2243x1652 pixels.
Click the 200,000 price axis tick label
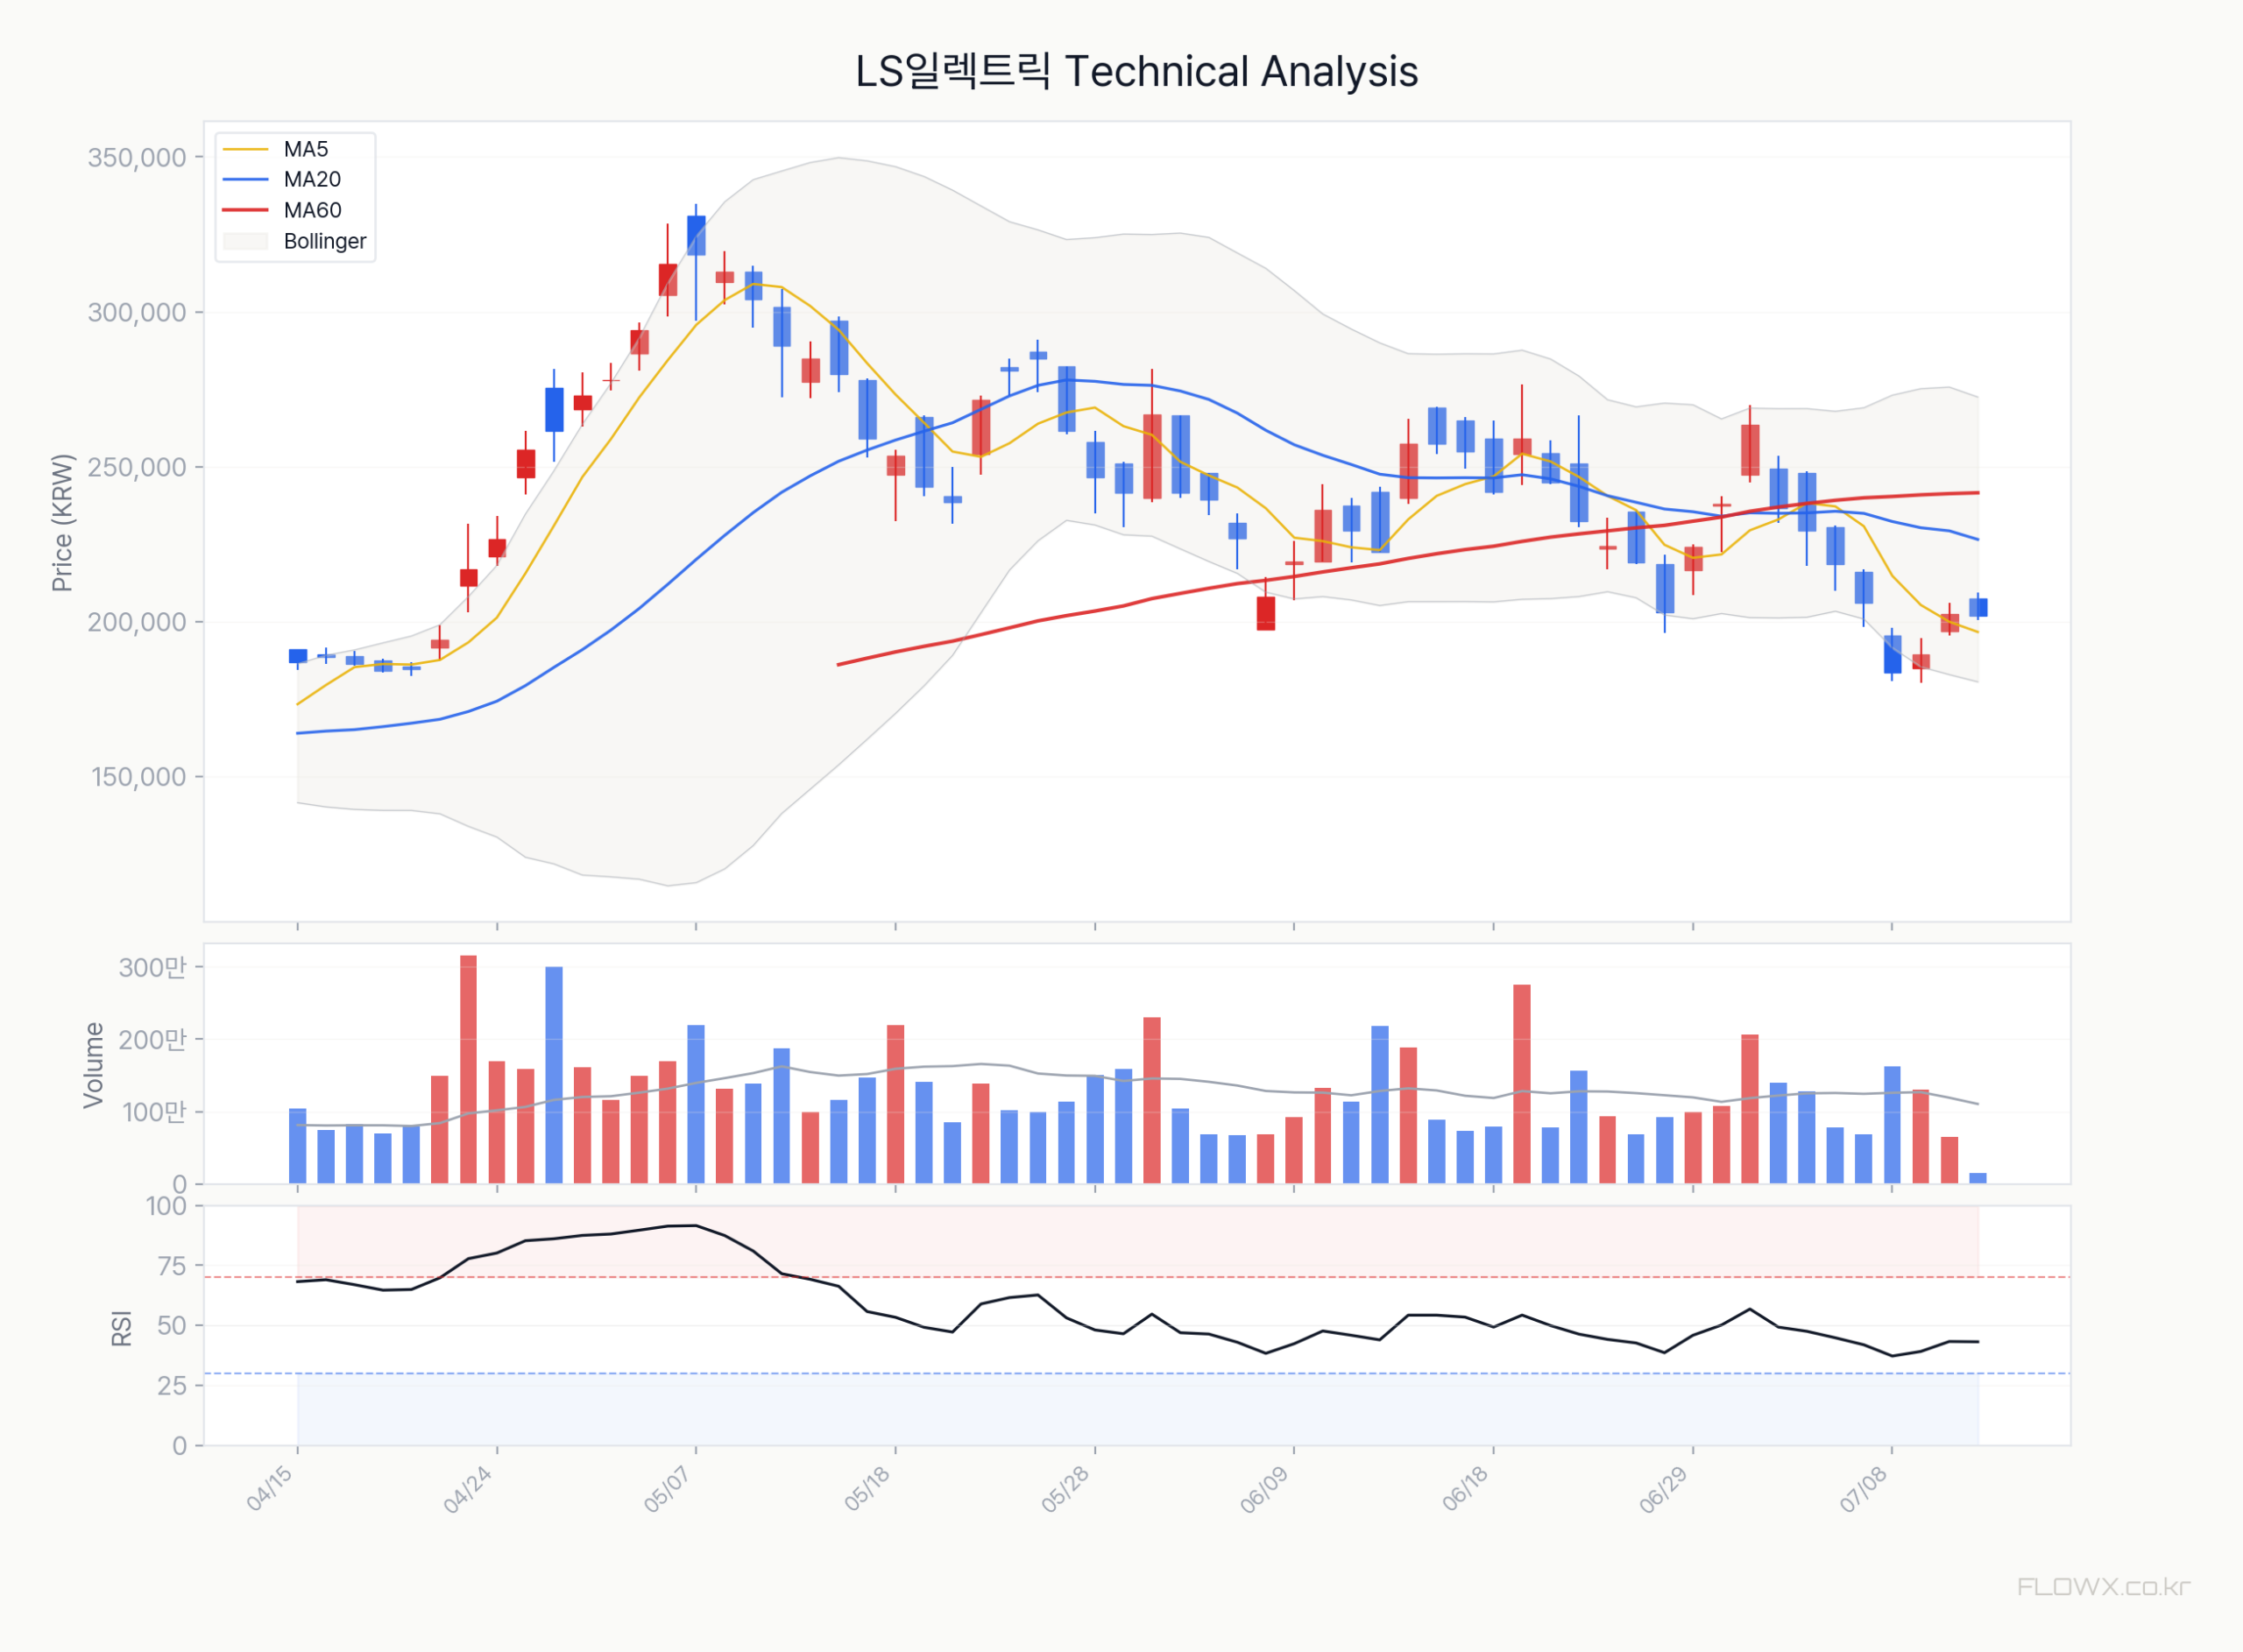coord(137,623)
